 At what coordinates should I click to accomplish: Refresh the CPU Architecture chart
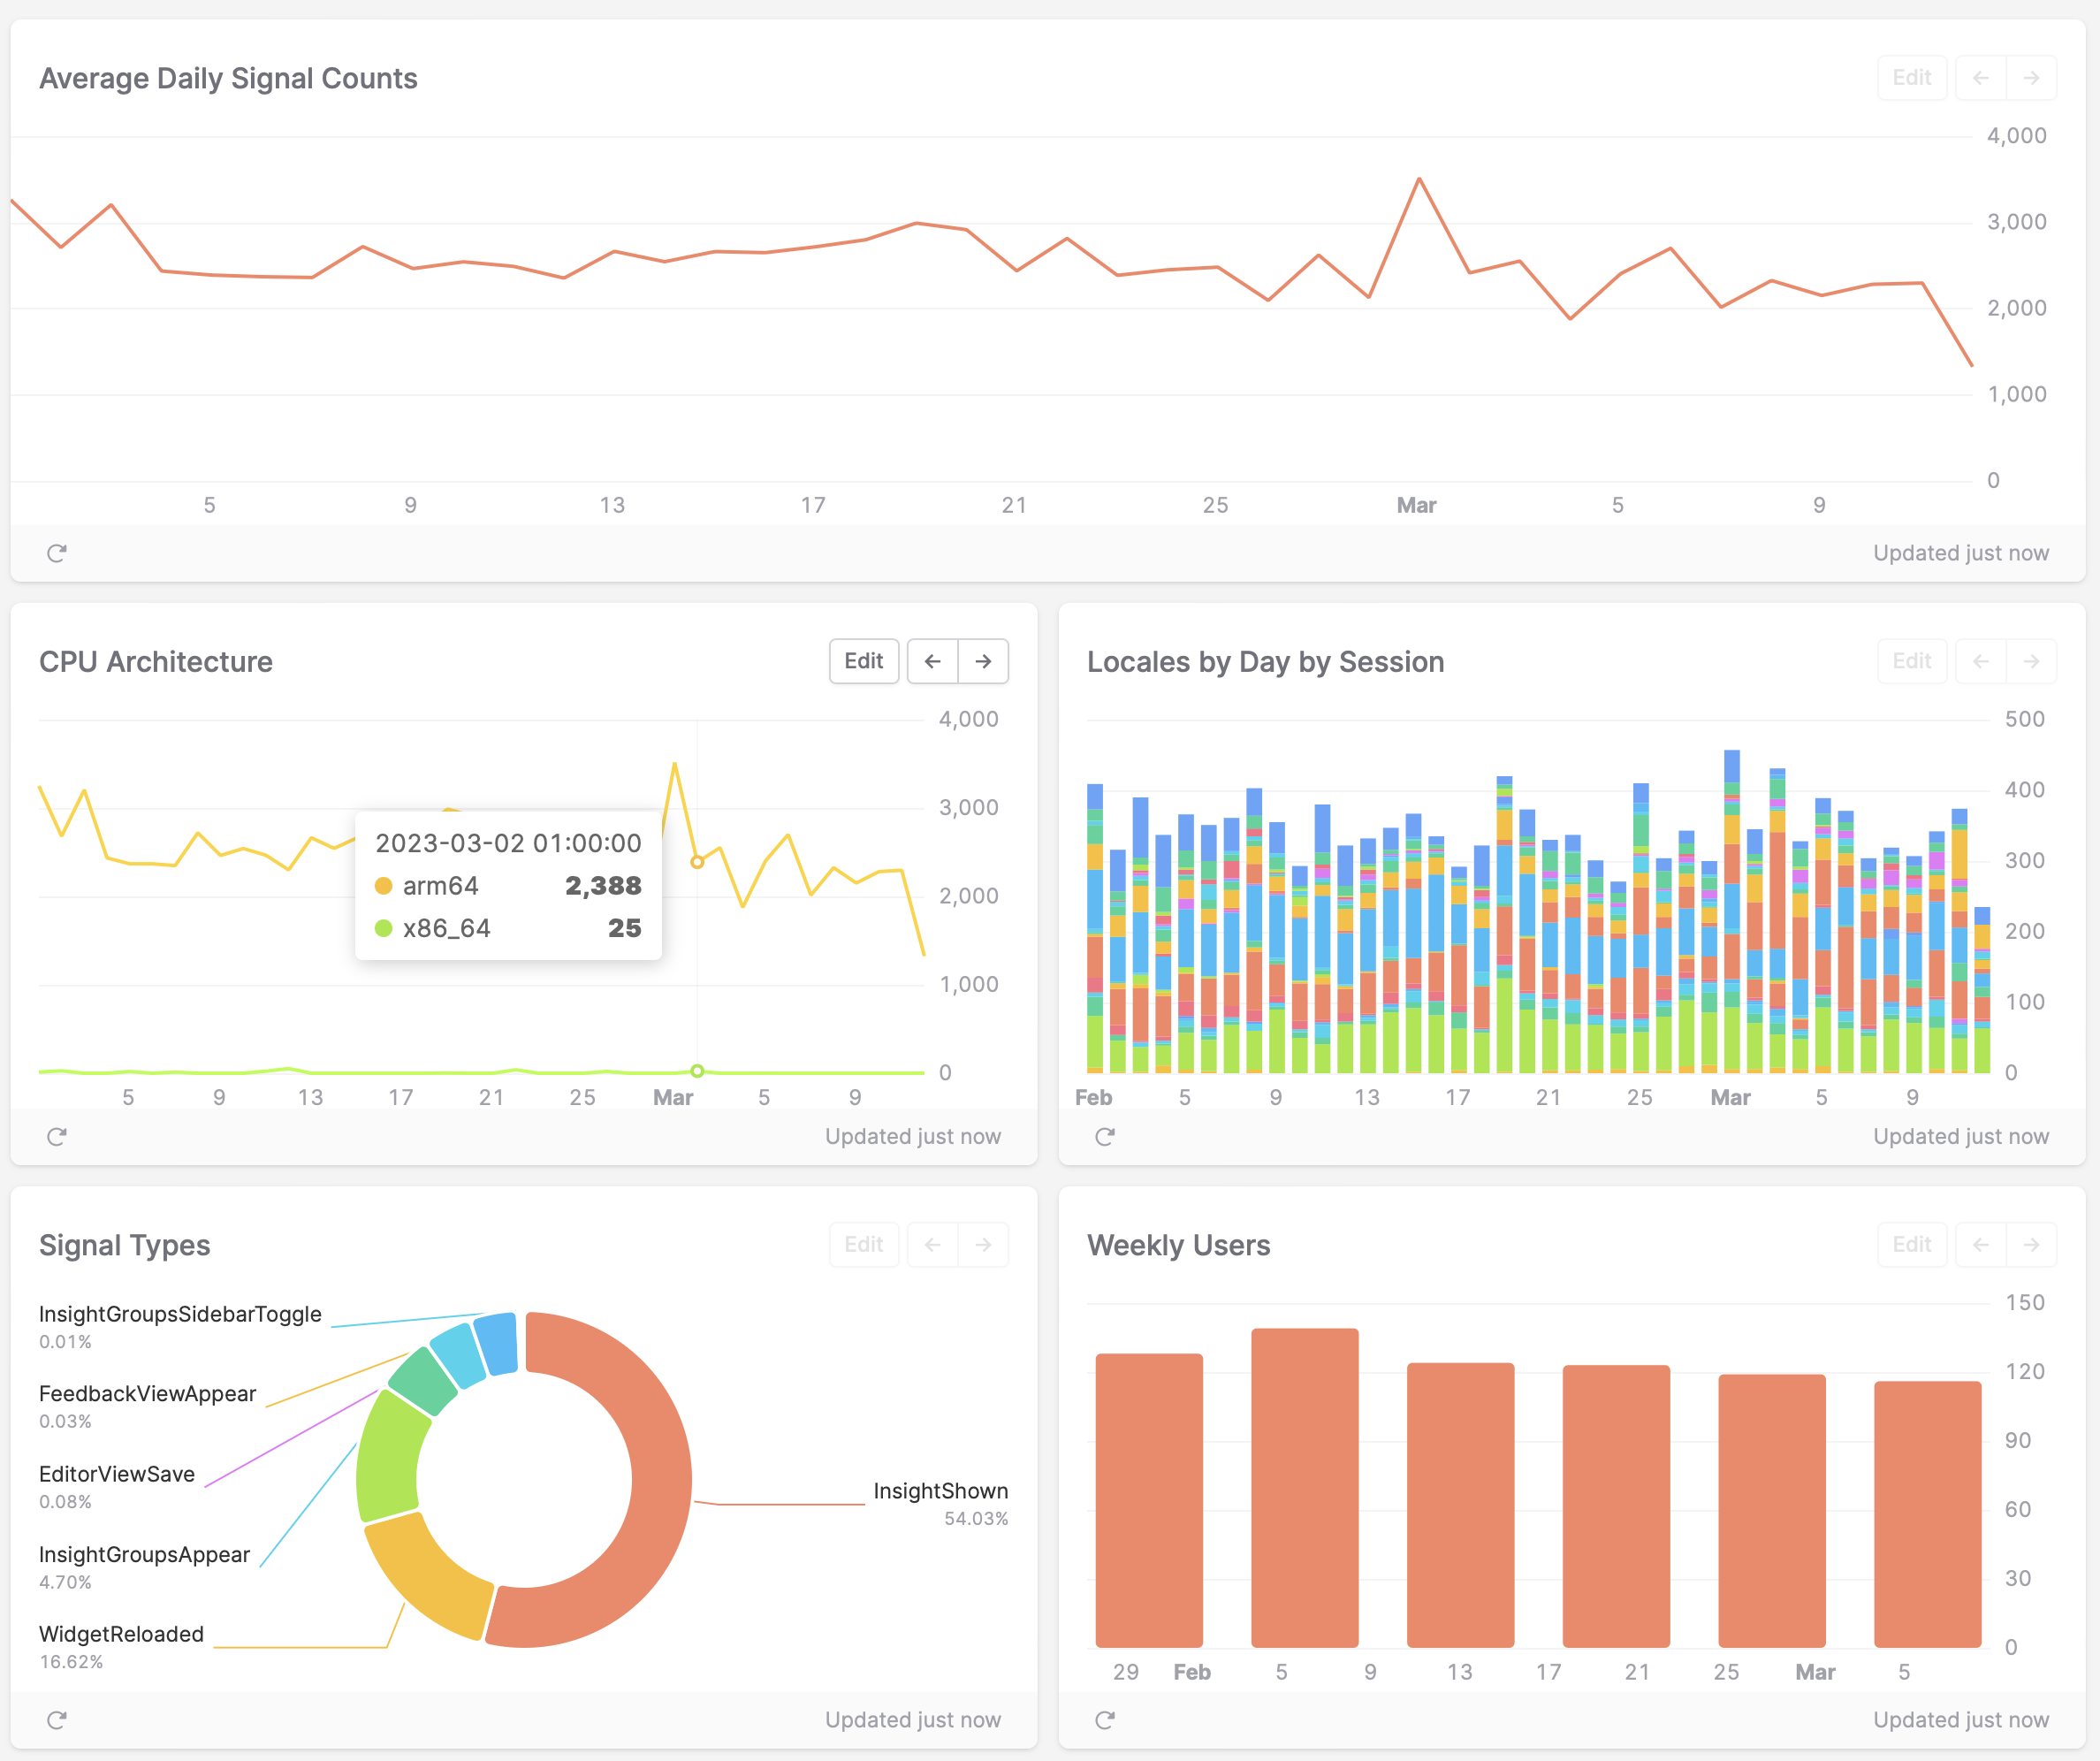tap(57, 1136)
